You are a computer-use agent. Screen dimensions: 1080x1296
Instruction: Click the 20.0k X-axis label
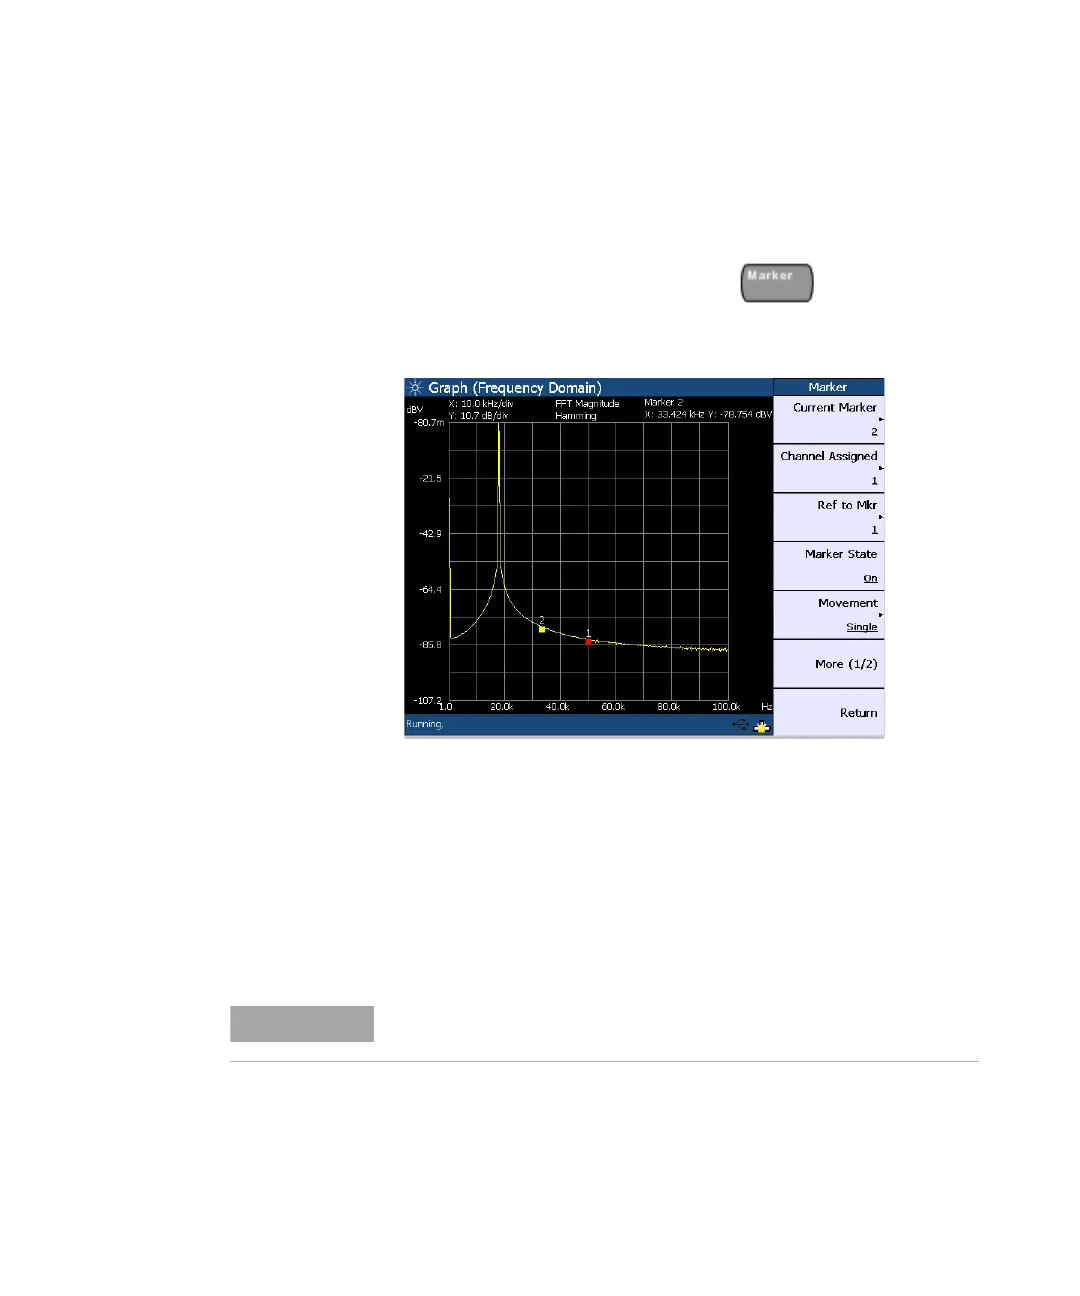click(x=501, y=707)
